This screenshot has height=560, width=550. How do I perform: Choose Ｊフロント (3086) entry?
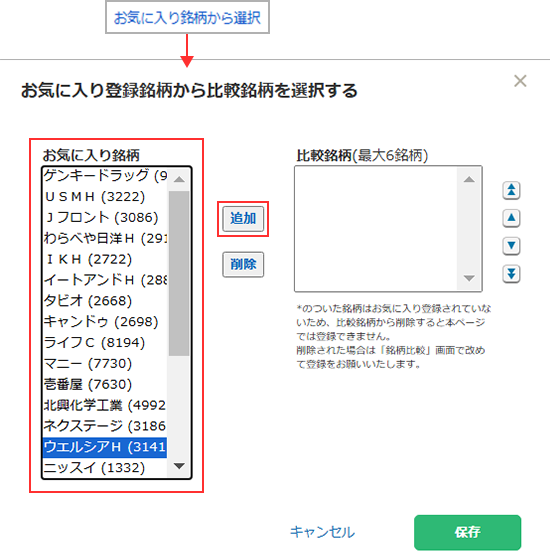pyautogui.click(x=105, y=217)
